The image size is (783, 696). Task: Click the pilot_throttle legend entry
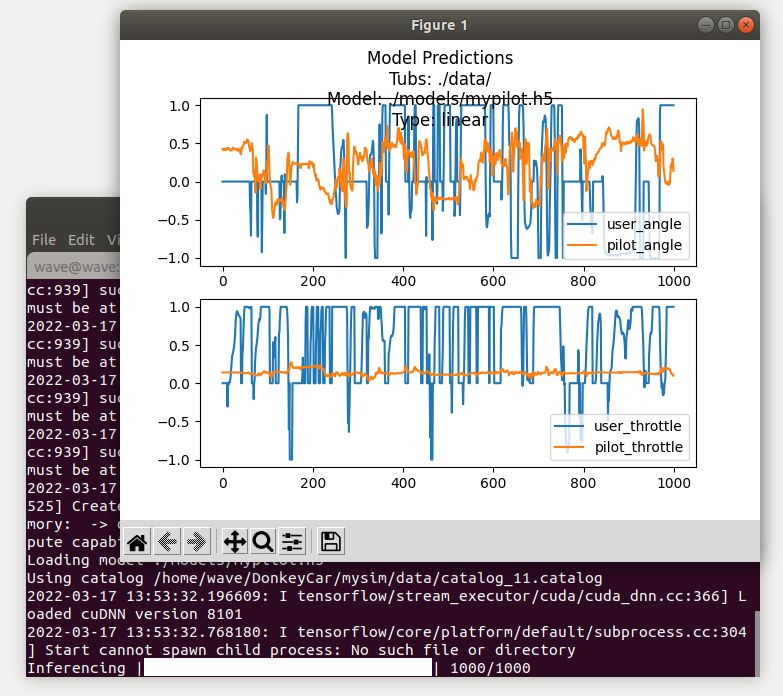[619, 447]
